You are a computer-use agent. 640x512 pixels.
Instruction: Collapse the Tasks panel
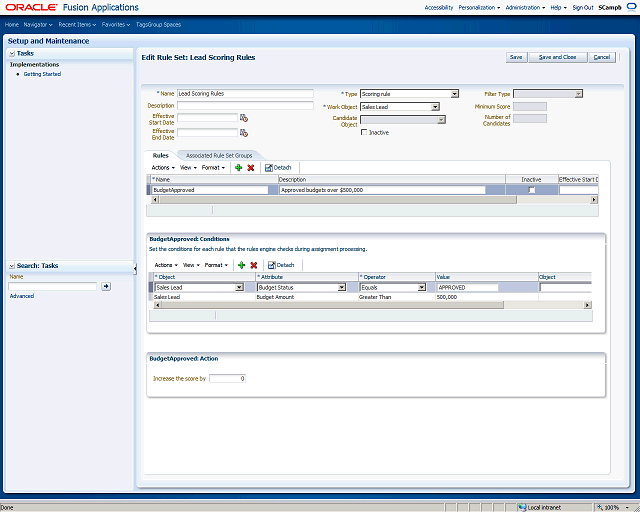(12, 53)
